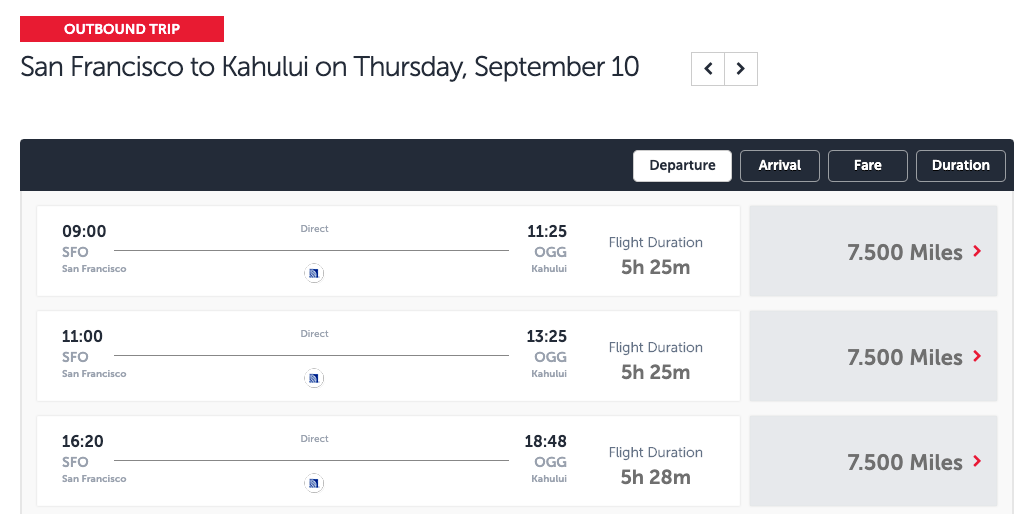The width and height of the screenshot is (1024, 514).
Task: Click red chevron on 16:20 flight fare
Action: coord(977,462)
